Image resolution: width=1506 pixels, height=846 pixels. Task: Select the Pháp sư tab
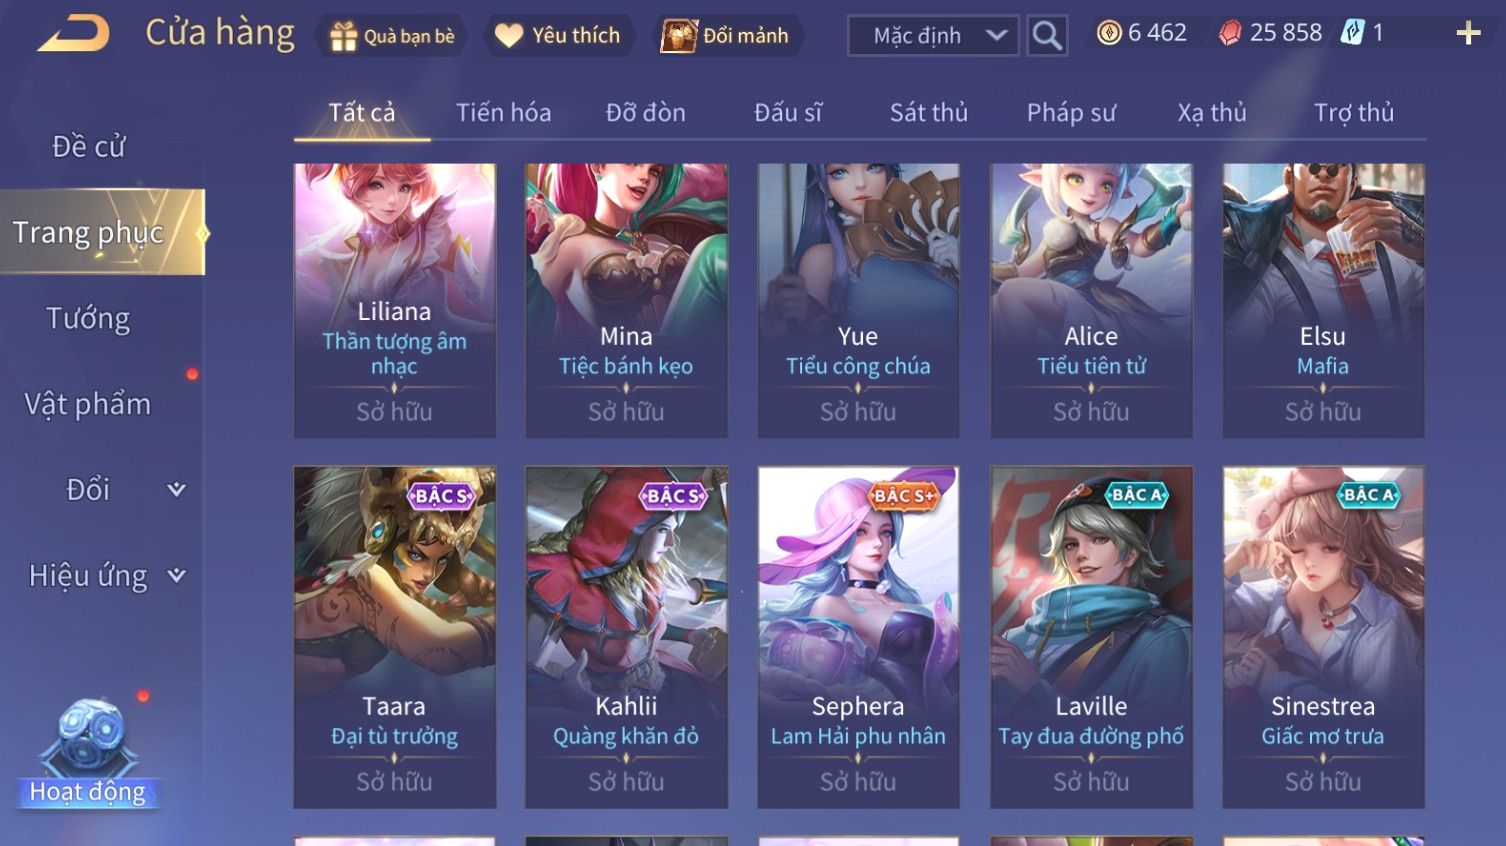[1071, 113]
